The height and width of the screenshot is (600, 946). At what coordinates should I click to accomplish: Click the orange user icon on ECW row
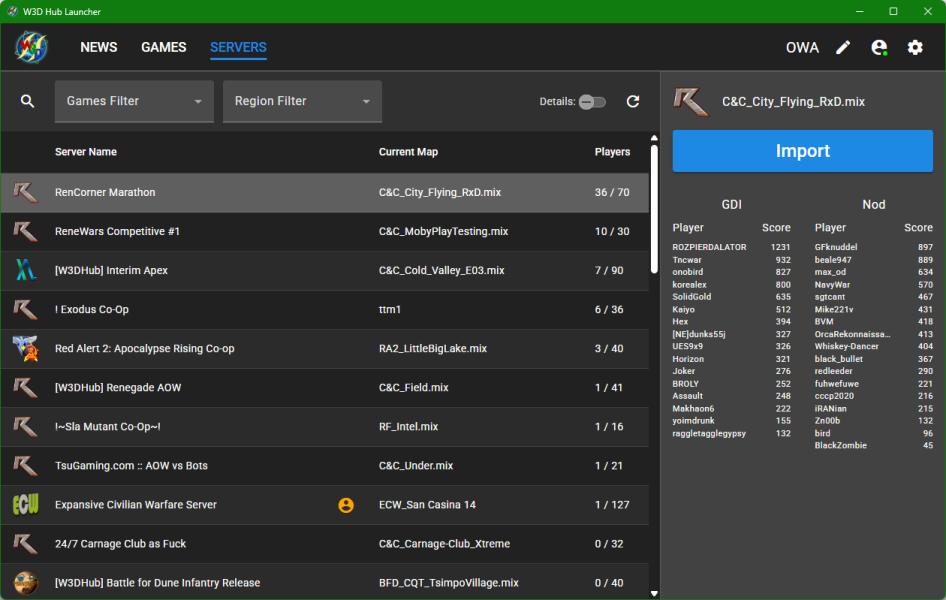[x=346, y=505]
